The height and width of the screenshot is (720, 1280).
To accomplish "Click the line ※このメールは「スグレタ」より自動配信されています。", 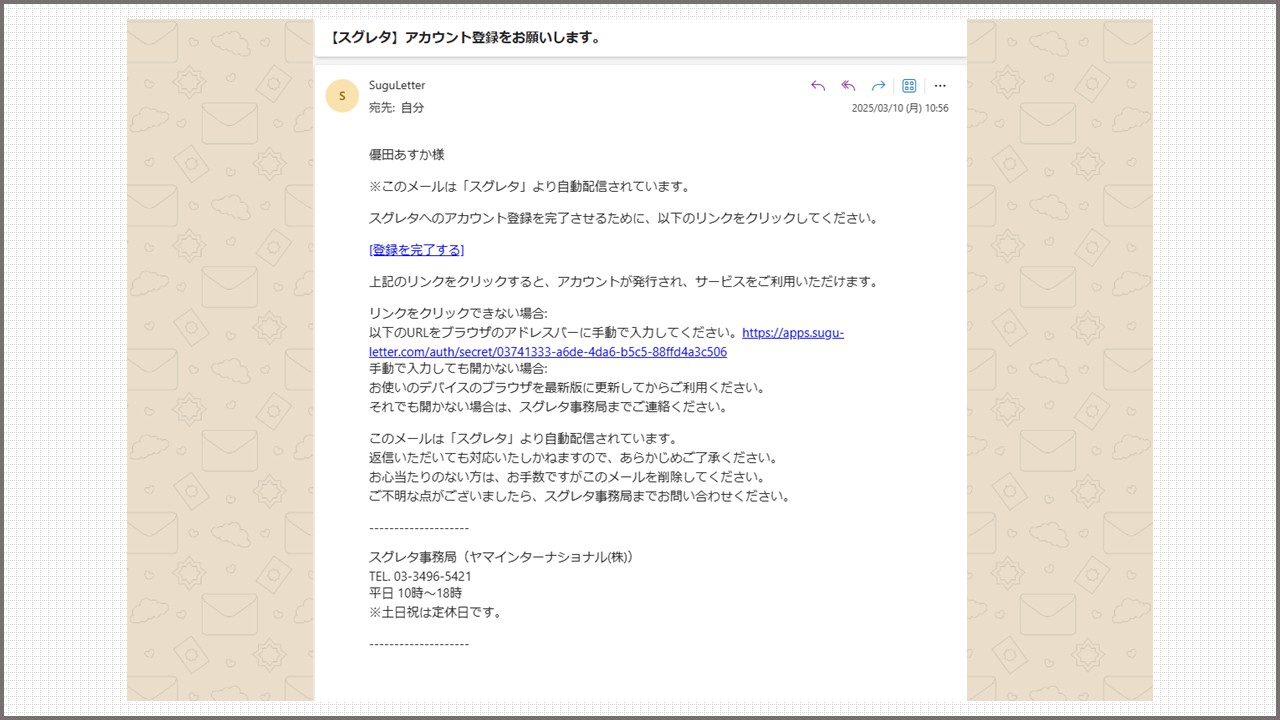I will (530, 186).
